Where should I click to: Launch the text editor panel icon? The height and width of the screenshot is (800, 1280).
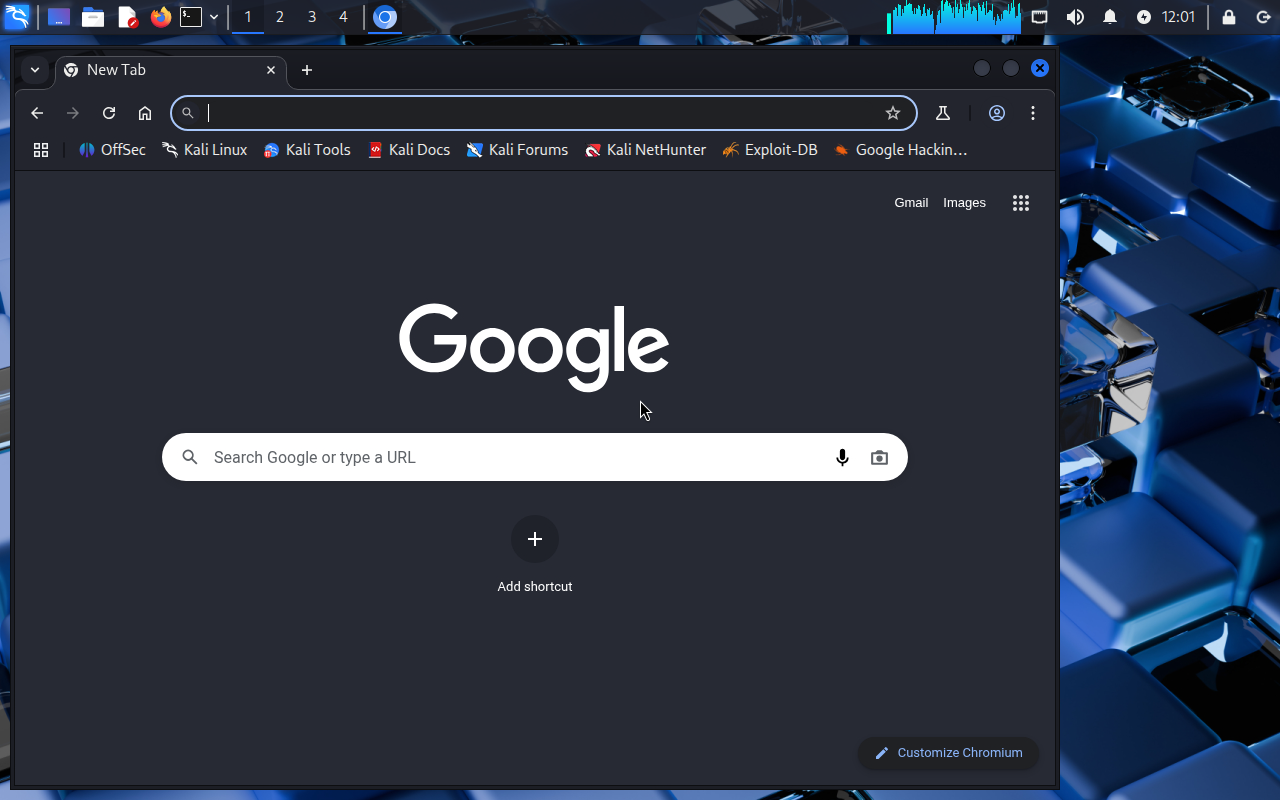(x=127, y=17)
